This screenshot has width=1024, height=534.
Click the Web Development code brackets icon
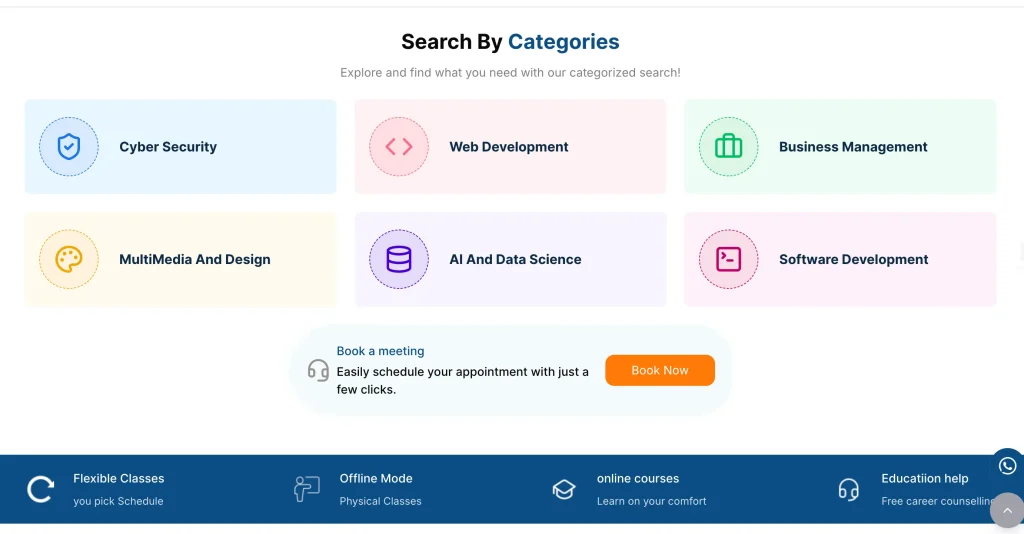[x=399, y=147]
